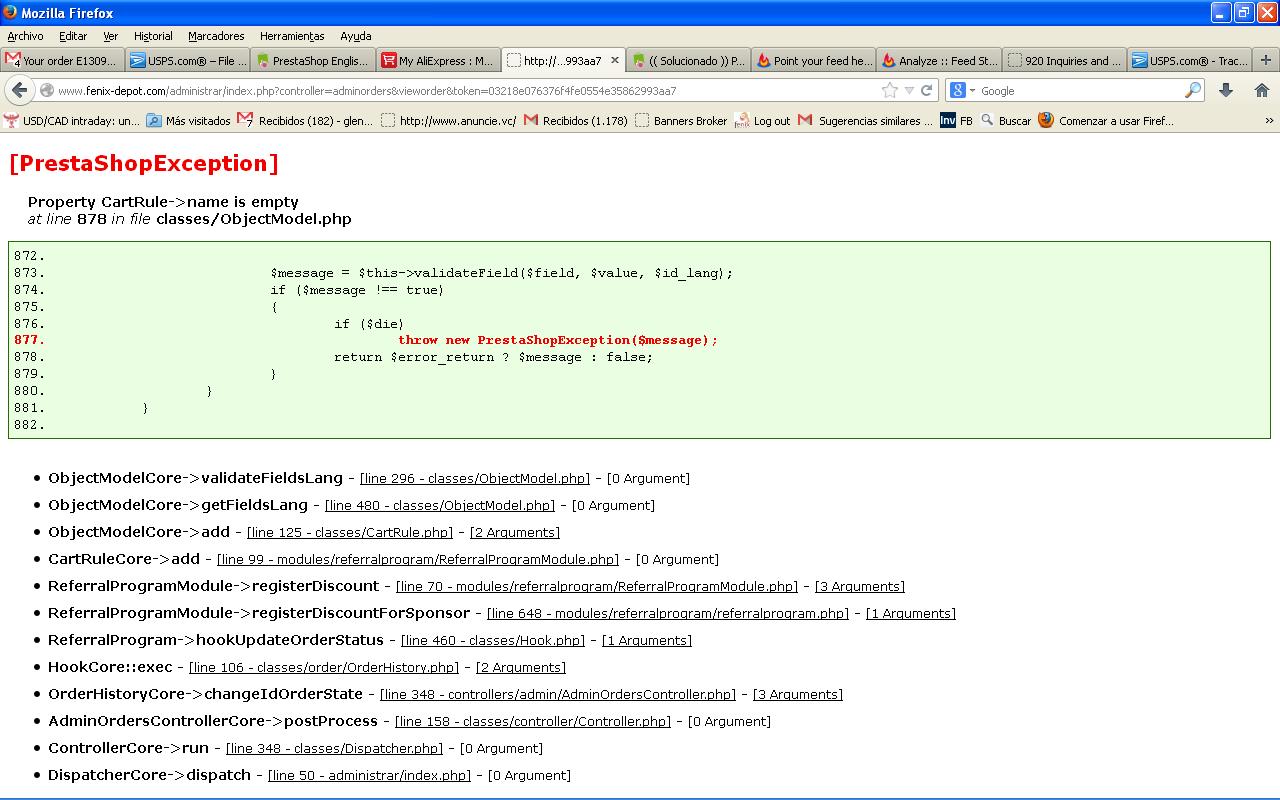The height and width of the screenshot is (800, 1280).
Task: Open the Editar menu
Action: [x=73, y=36]
